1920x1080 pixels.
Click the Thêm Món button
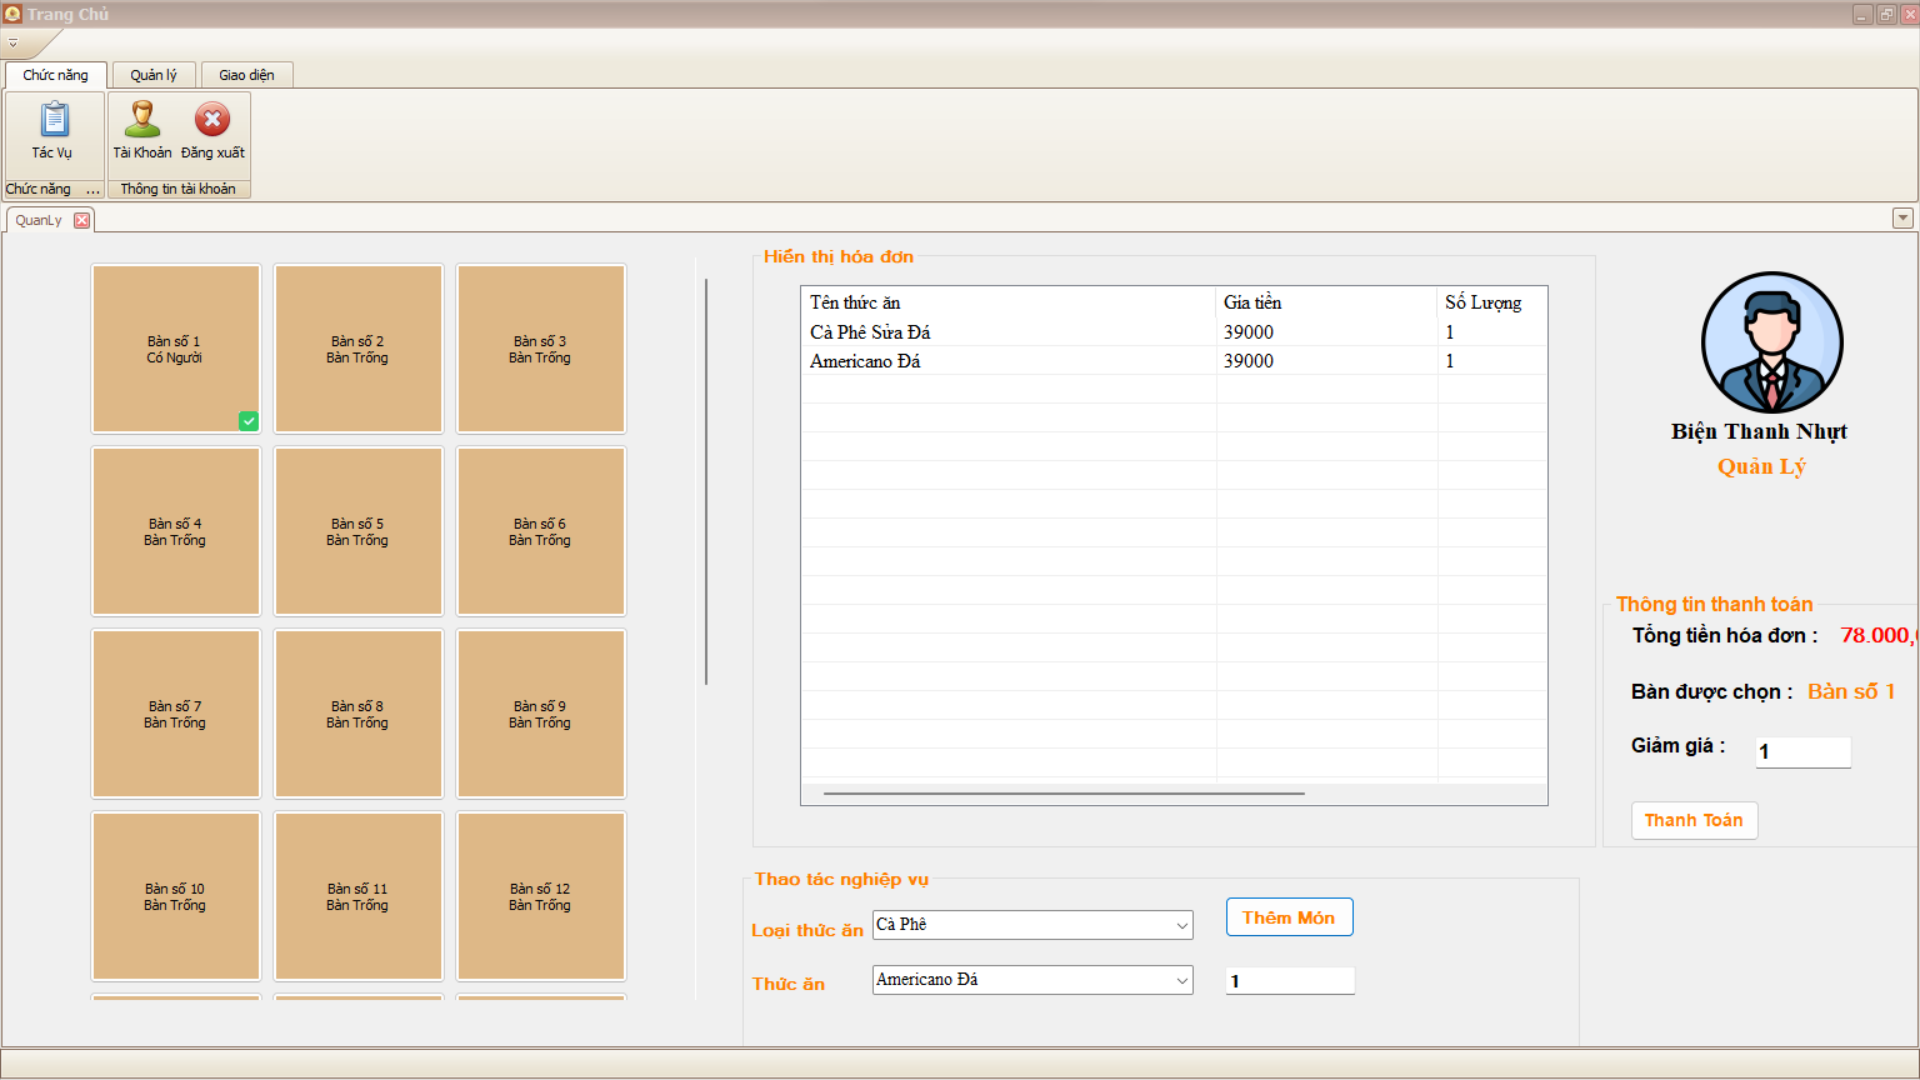[x=1288, y=918]
